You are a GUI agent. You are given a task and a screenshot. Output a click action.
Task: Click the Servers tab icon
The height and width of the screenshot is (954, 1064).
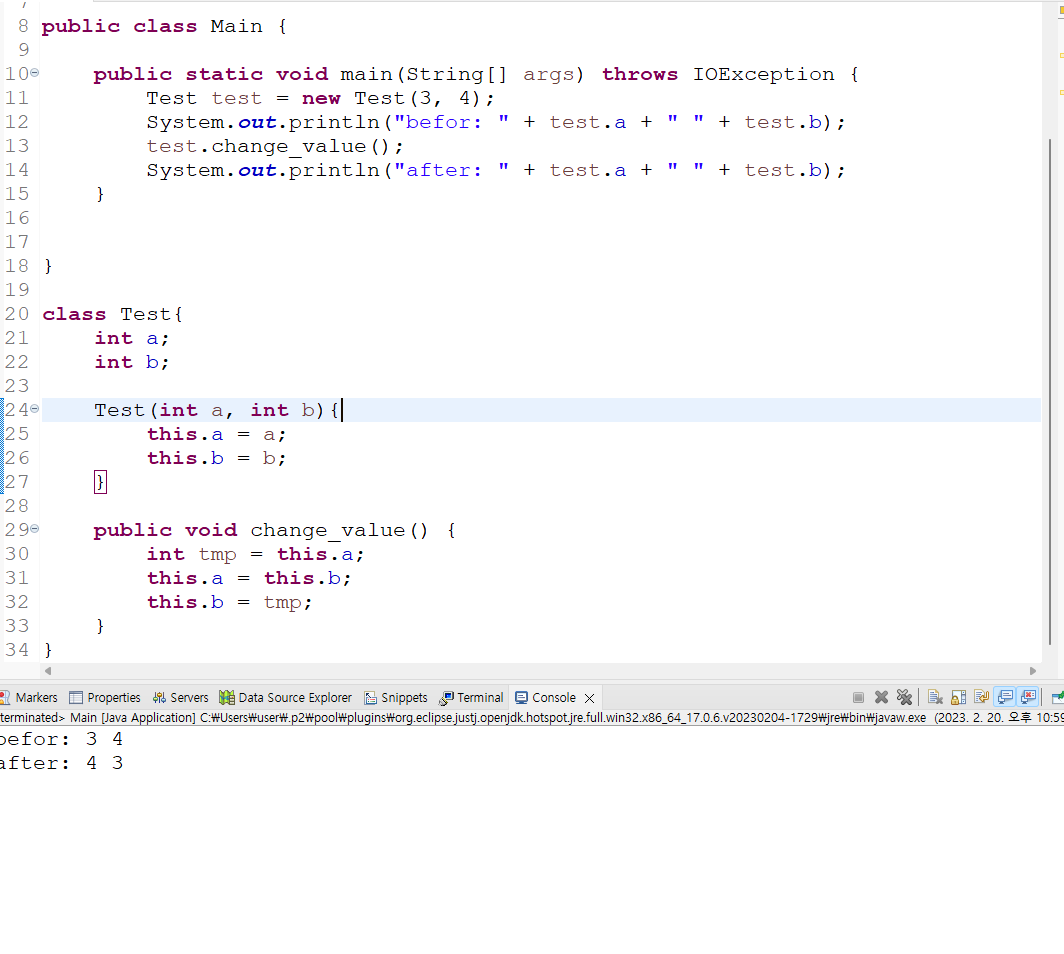pos(159,698)
